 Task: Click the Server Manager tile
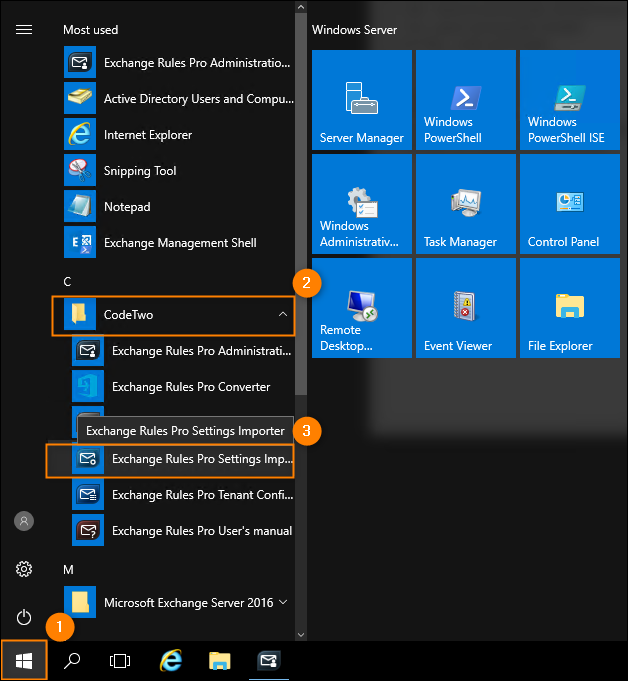click(362, 100)
